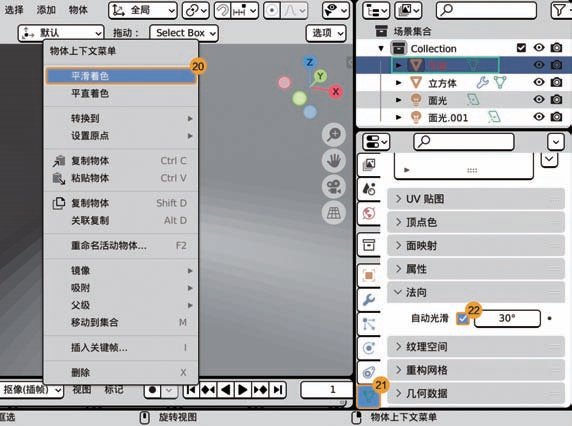Viewport: 572px width, 426px height.
Task: Click the pan view hand gizmo
Action: click(x=334, y=160)
